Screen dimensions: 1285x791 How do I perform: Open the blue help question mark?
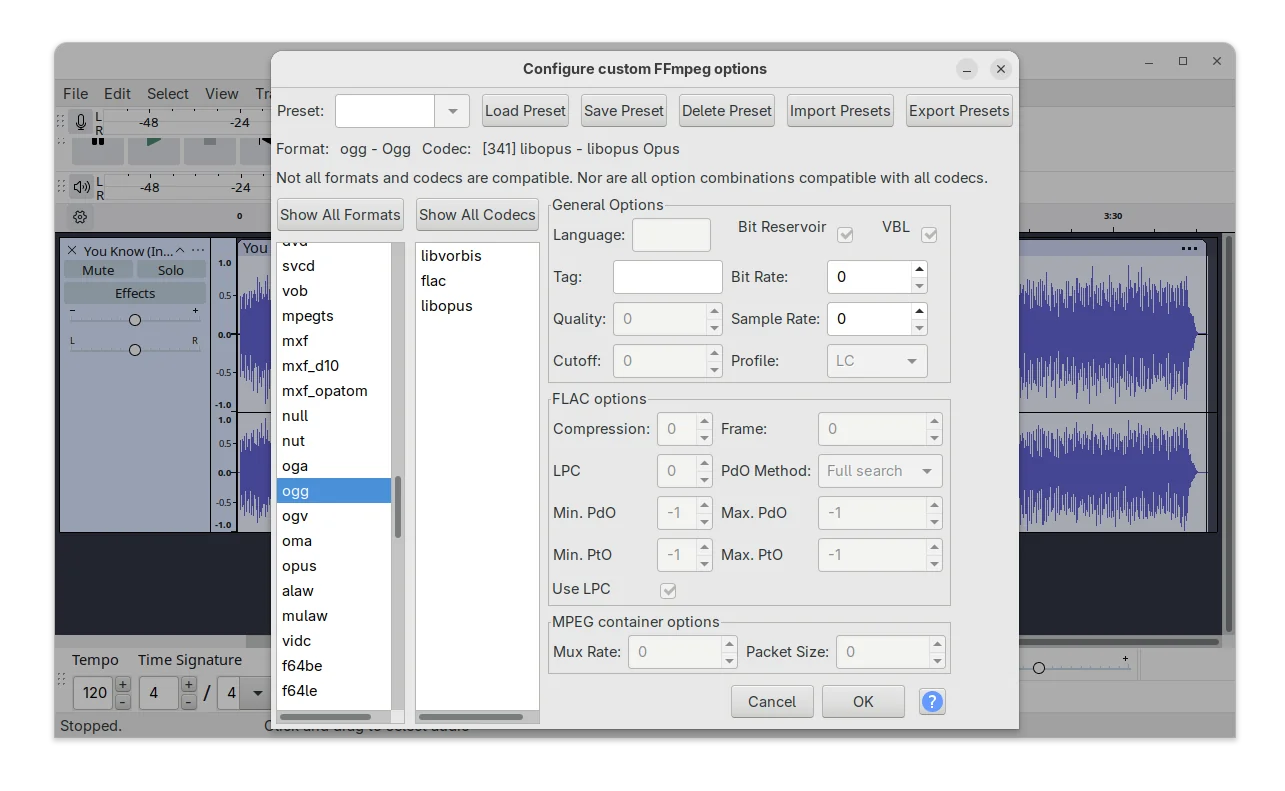931,702
